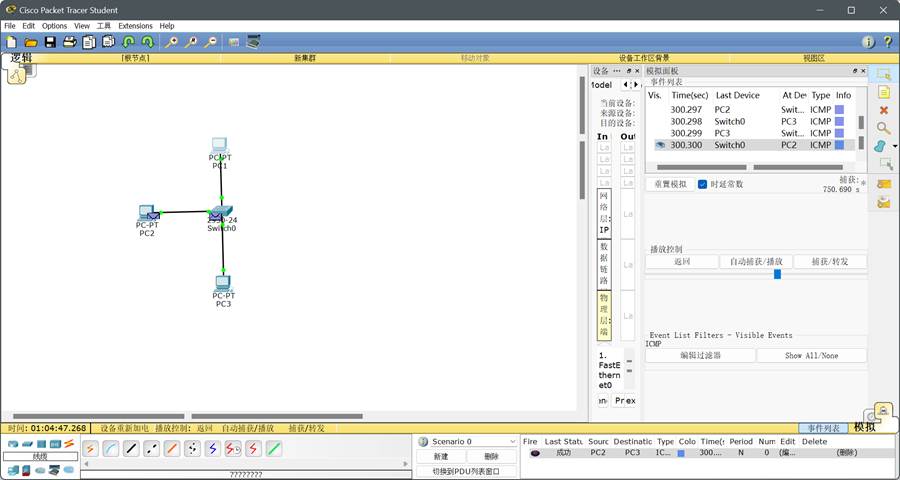Select the 300.298 Switch0 event row
Screen dimensions: 900x480
752,121
